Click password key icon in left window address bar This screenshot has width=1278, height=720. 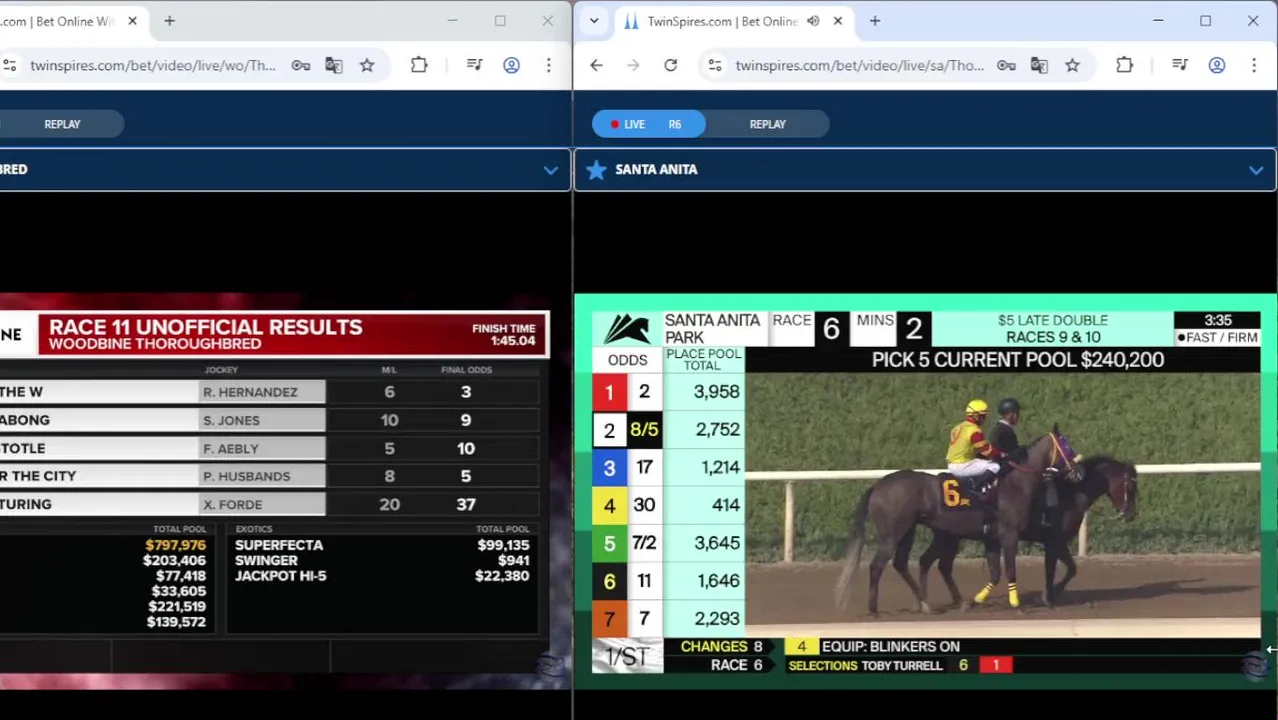(300, 66)
